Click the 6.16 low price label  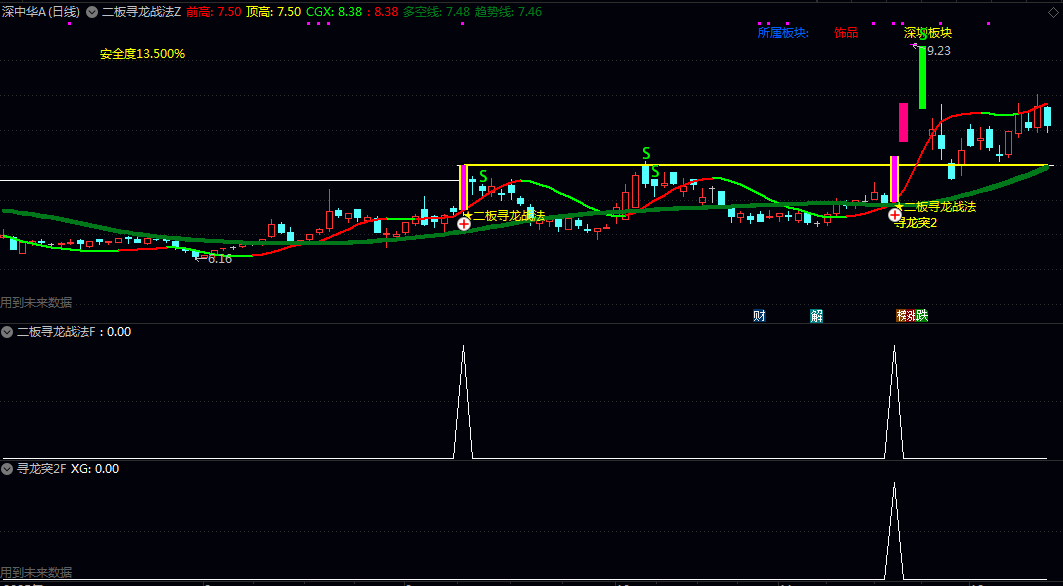pyautogui.click(x=216, y=259)
